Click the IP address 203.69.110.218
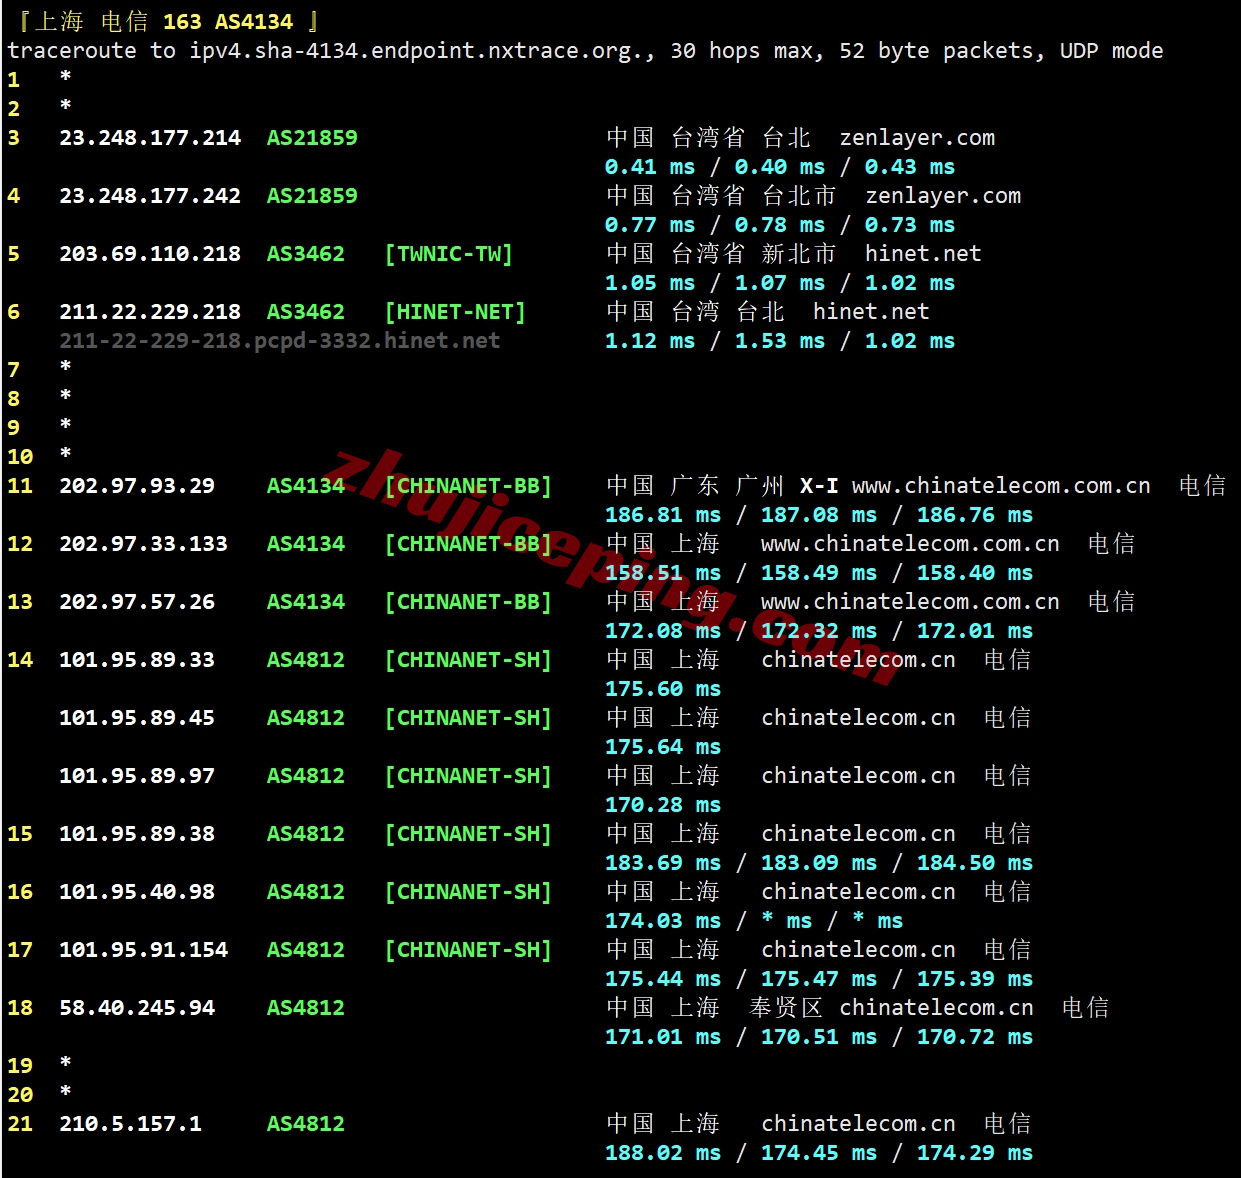This screenshot has height=1178, width=1241. [x=150, y=254]
